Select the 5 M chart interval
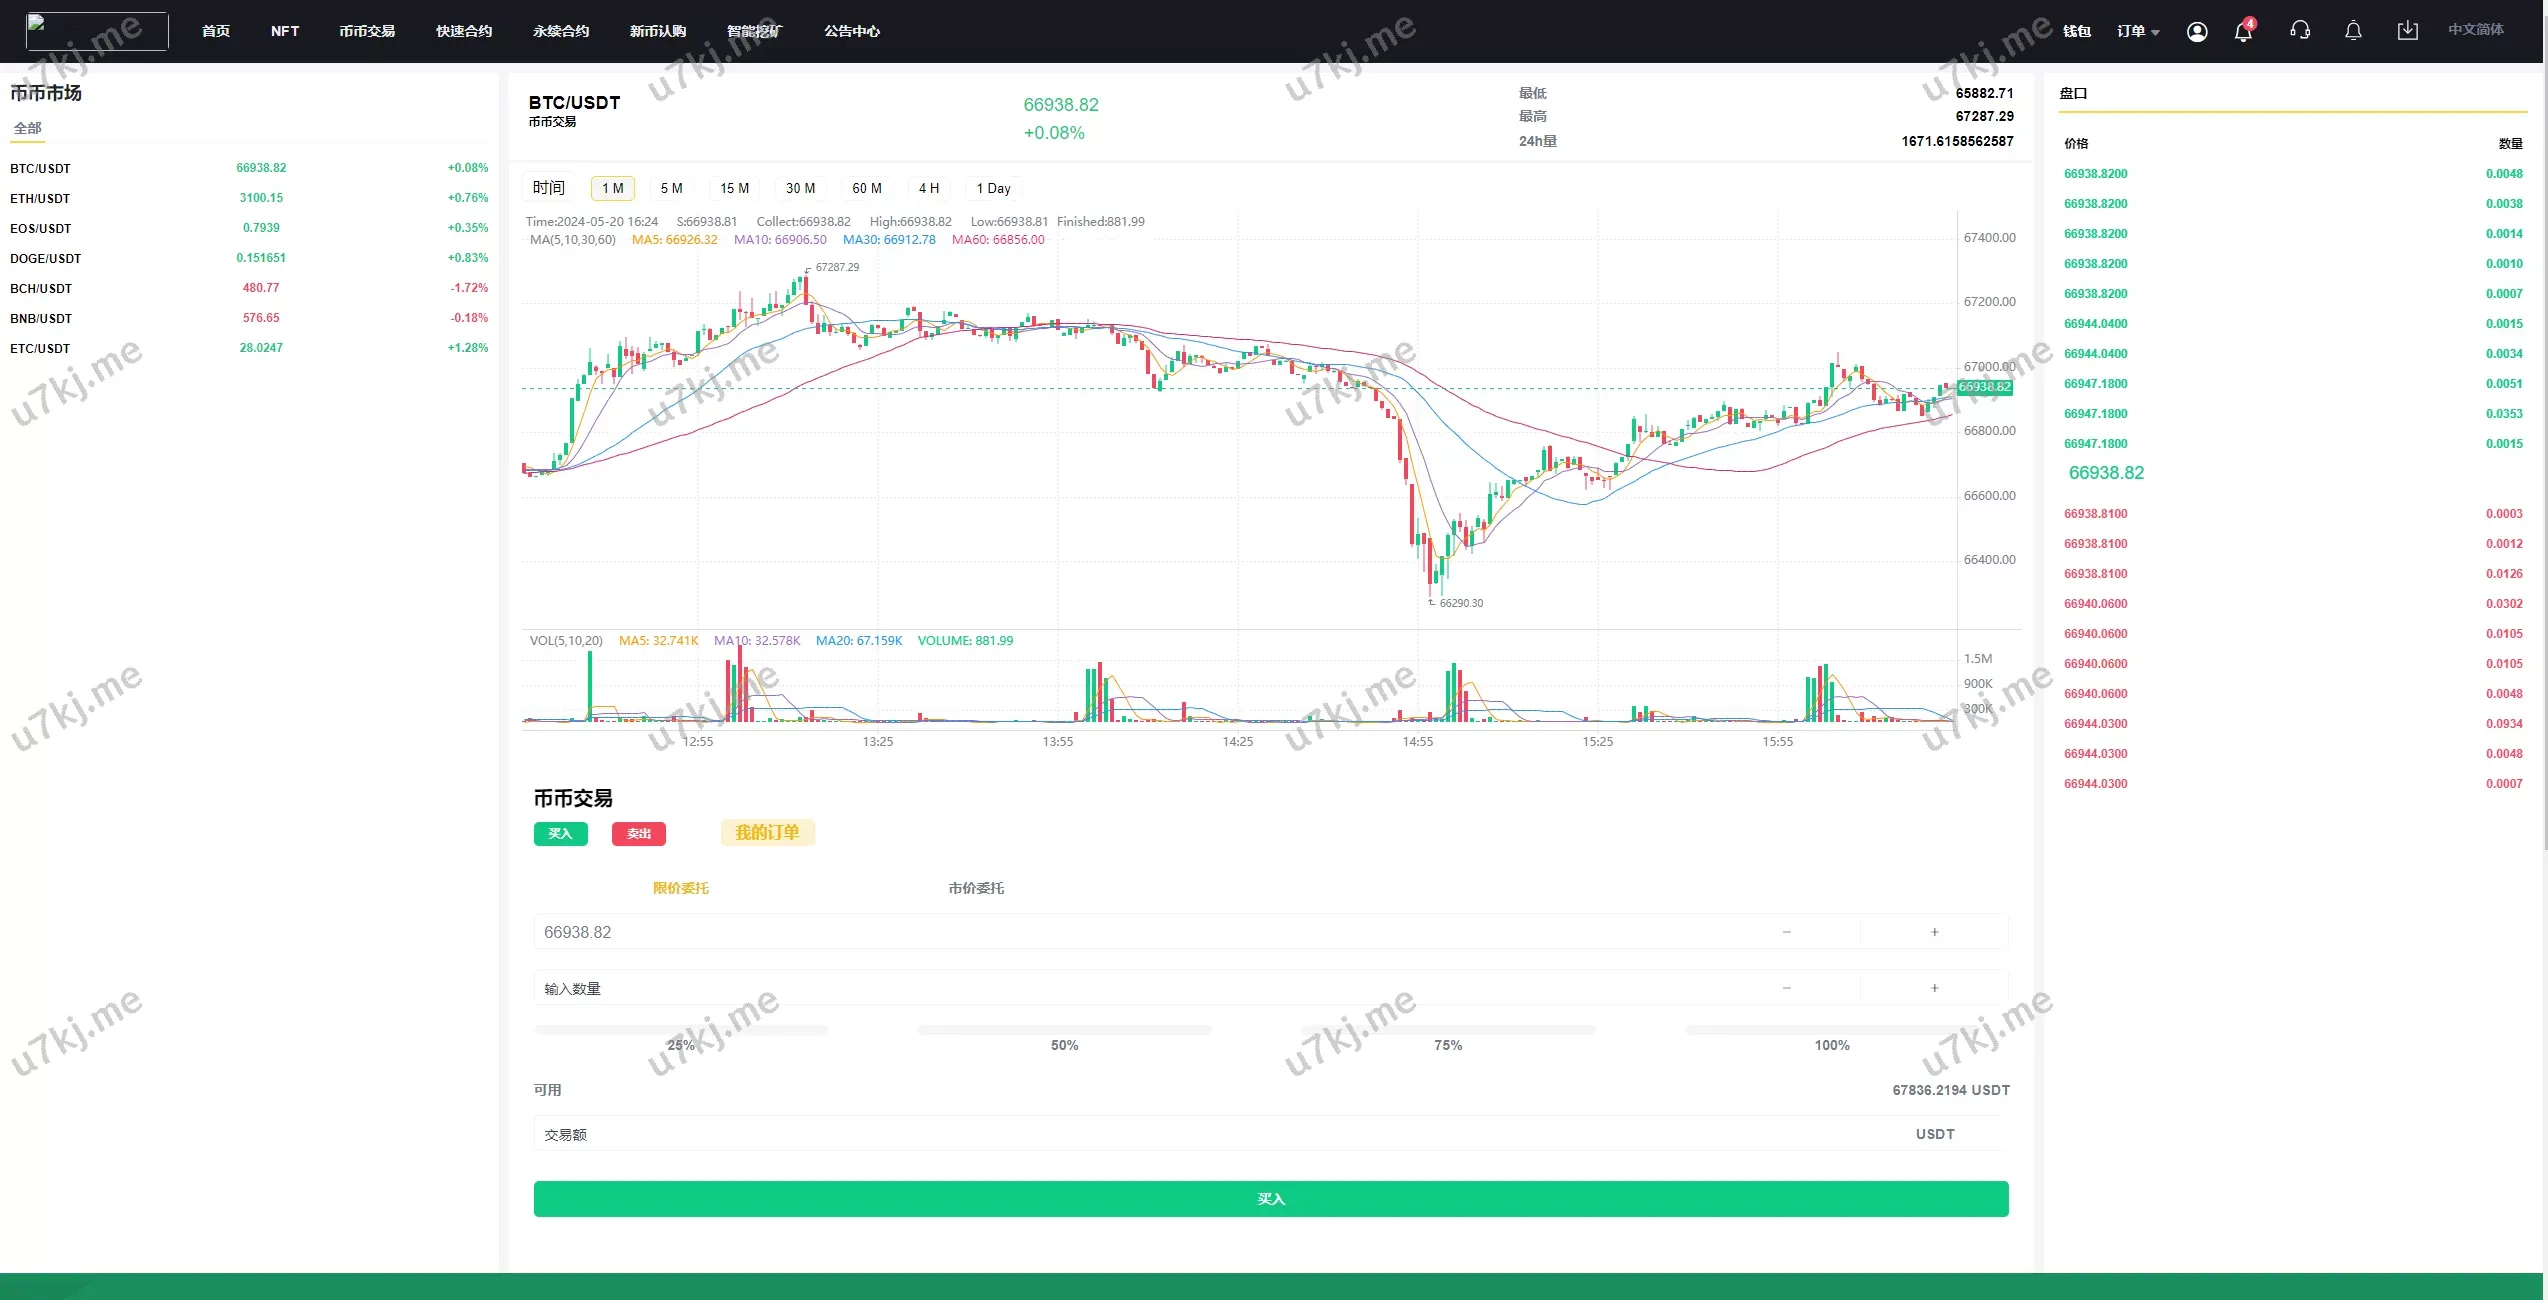2548x1300 pixels. click(671, 188)
